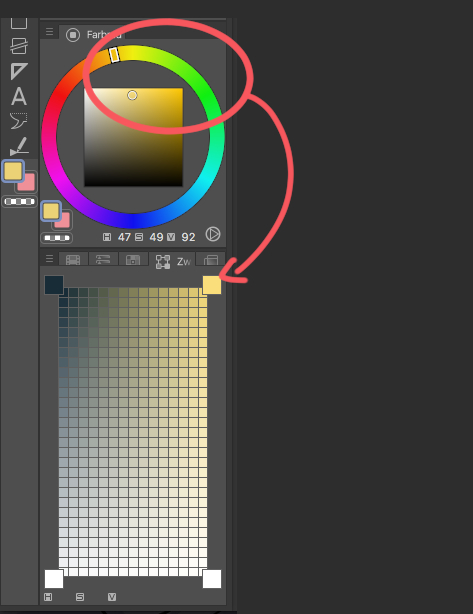Click the dark blue top-left corner swatch
The image size is (473, 614).
pos(54,285)
